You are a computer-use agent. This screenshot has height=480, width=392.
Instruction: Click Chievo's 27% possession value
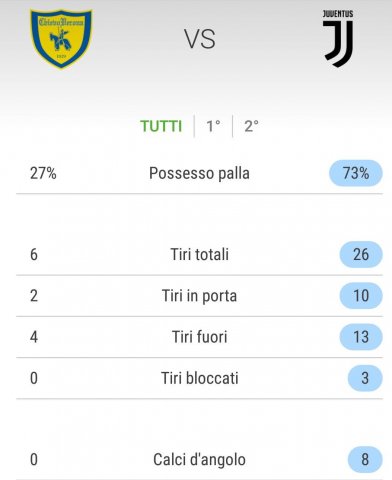tap(43, 173)
